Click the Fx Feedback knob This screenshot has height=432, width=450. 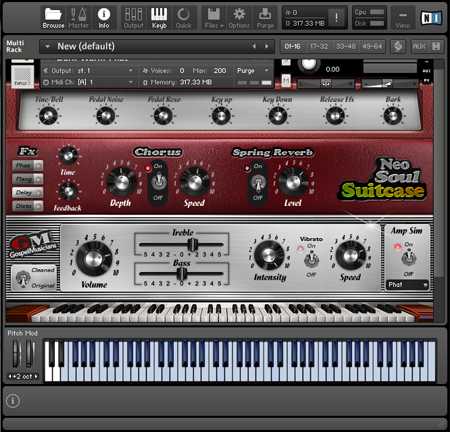tap(68, 191)
